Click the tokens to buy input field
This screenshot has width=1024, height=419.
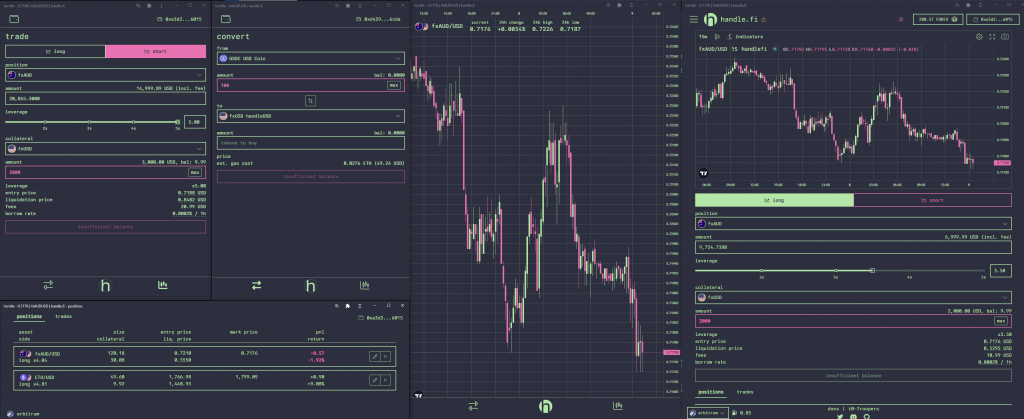point(310,143)
